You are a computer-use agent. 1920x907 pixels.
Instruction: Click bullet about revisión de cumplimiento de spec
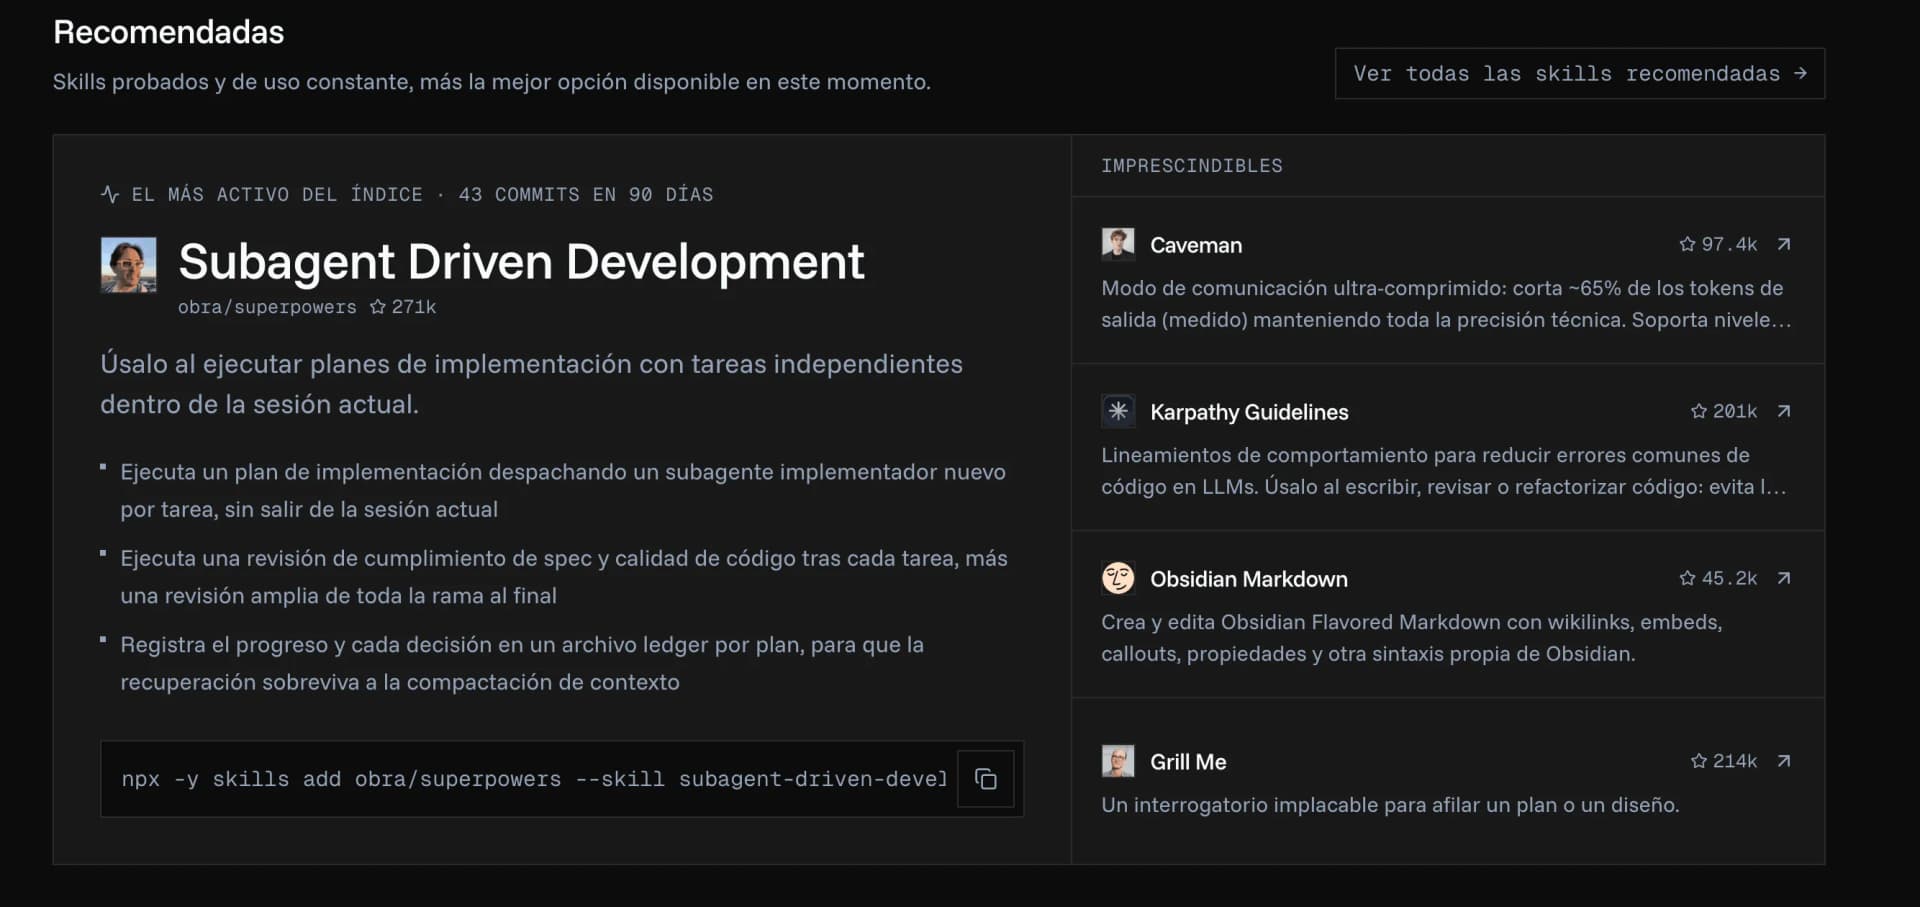pos(564,577)
